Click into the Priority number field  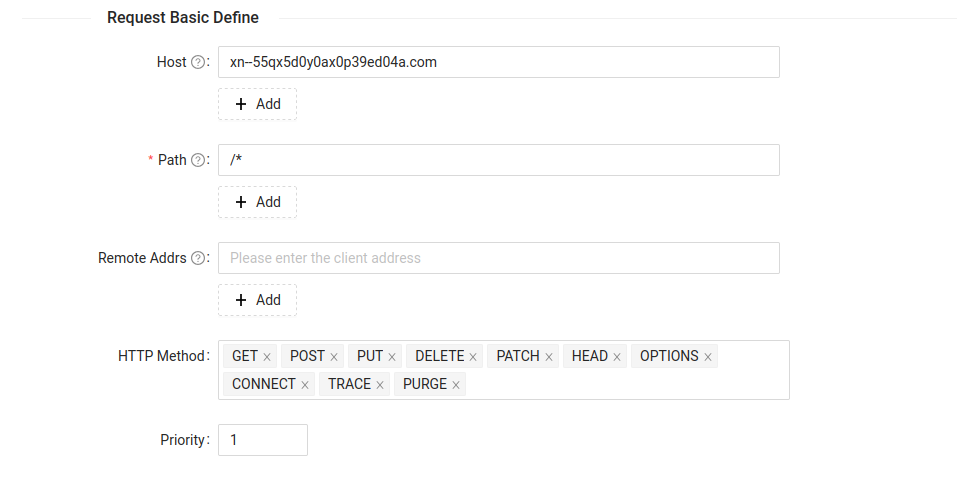tap(263, 440)
